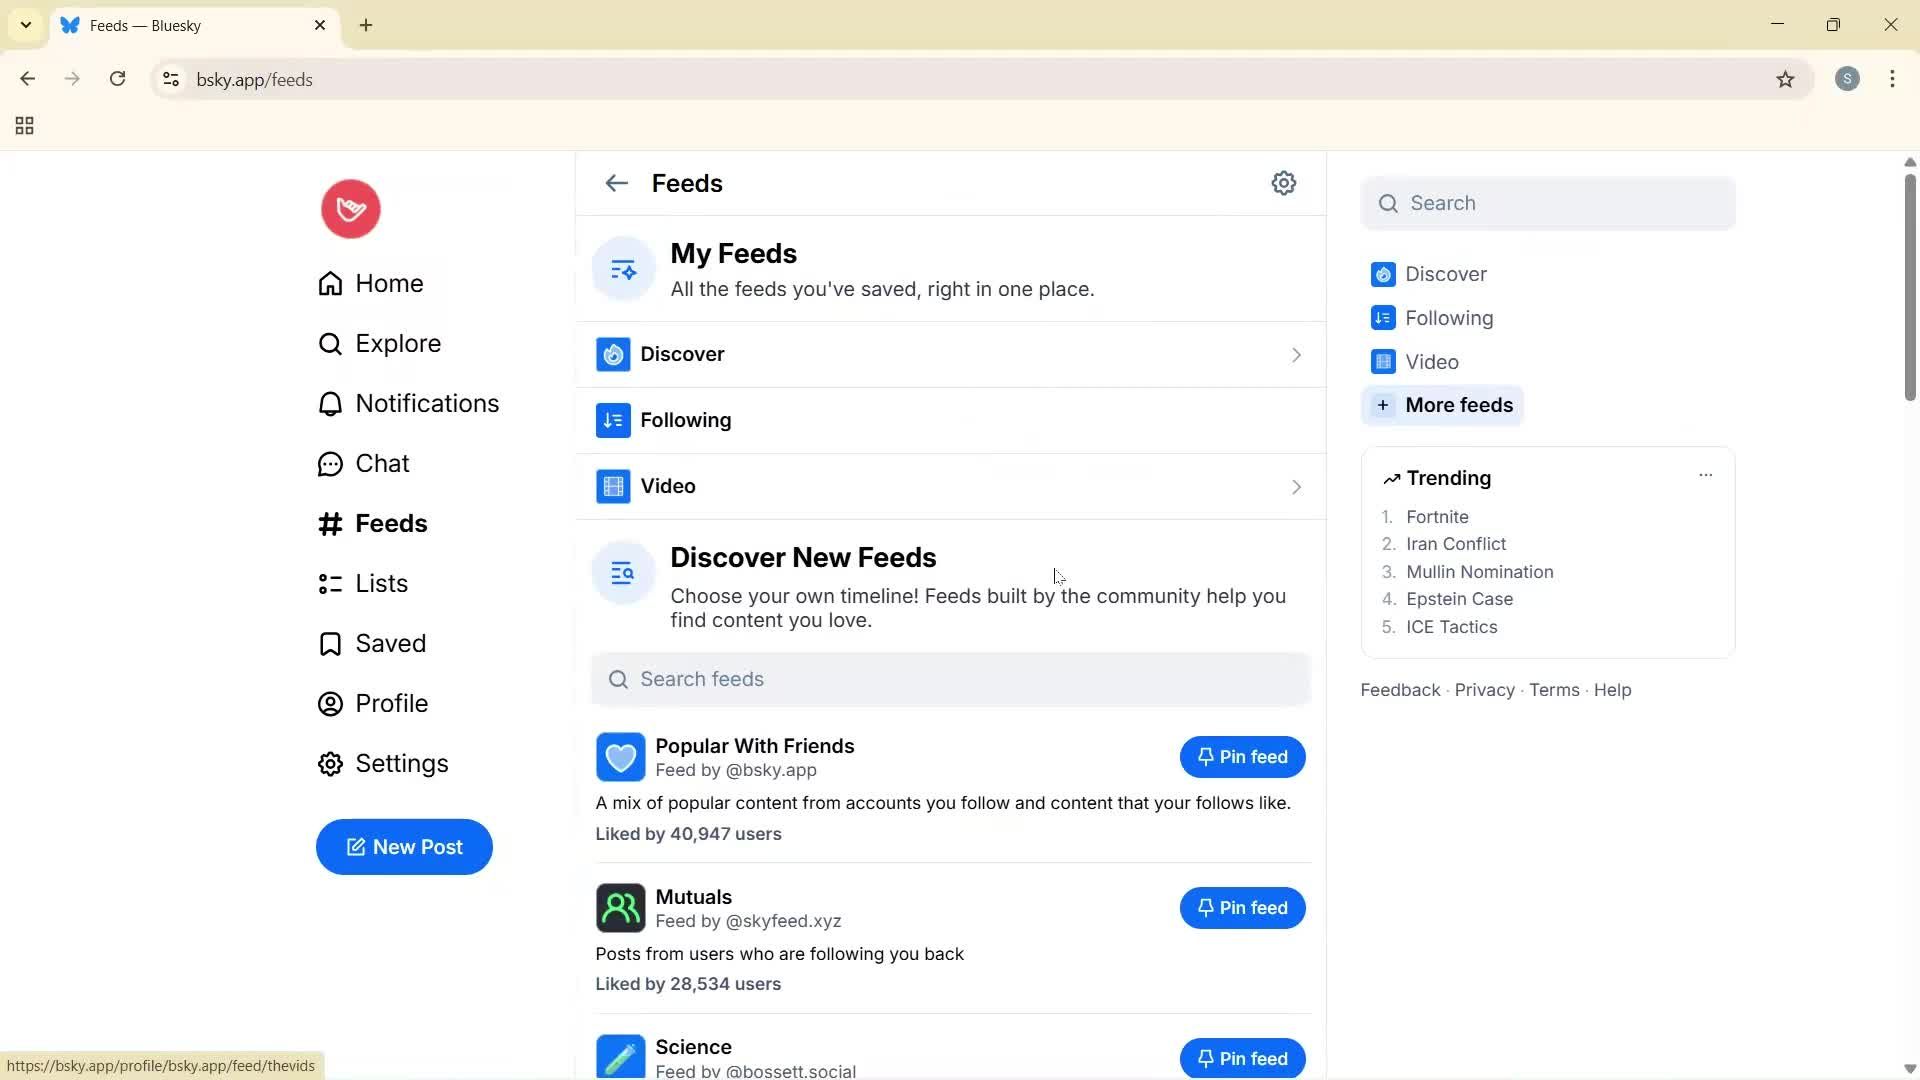Viewport: 1920px width, 1080px height.
Task: Click the Saved bookmark icon
Action: (x=330, y=643)
